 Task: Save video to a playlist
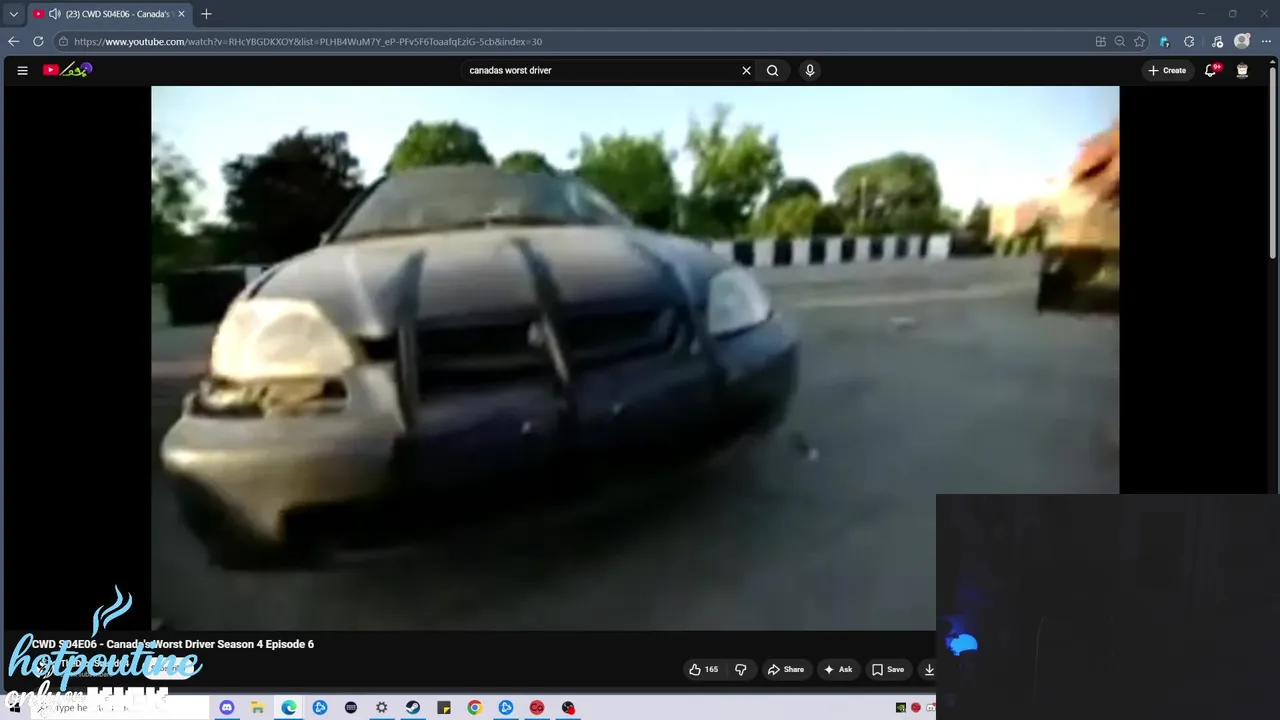coord(888,670)
